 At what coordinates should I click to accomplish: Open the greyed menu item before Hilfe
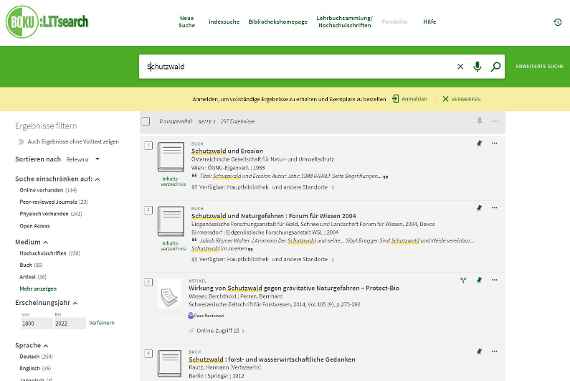(394, 22)
